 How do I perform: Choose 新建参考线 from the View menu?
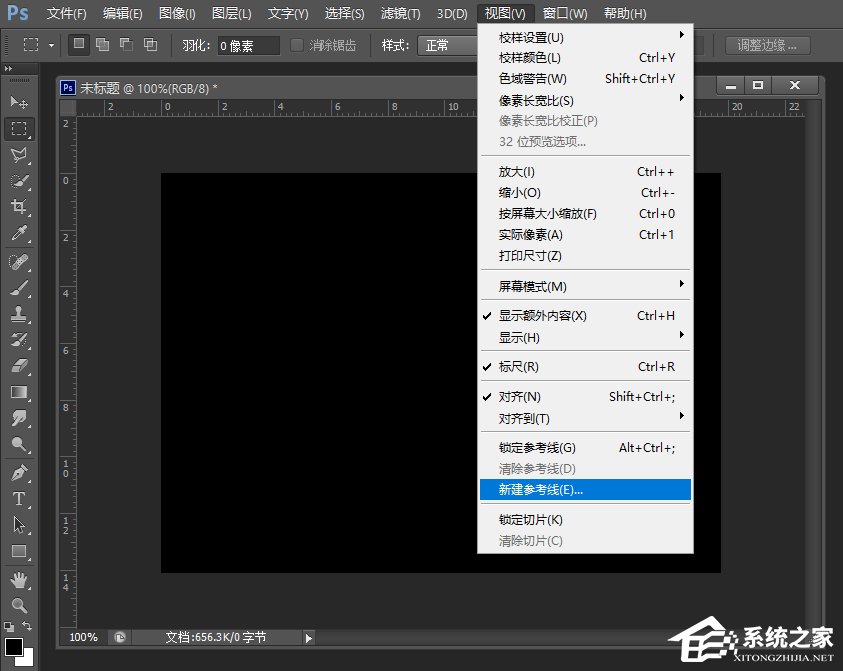tap(541, 489)
